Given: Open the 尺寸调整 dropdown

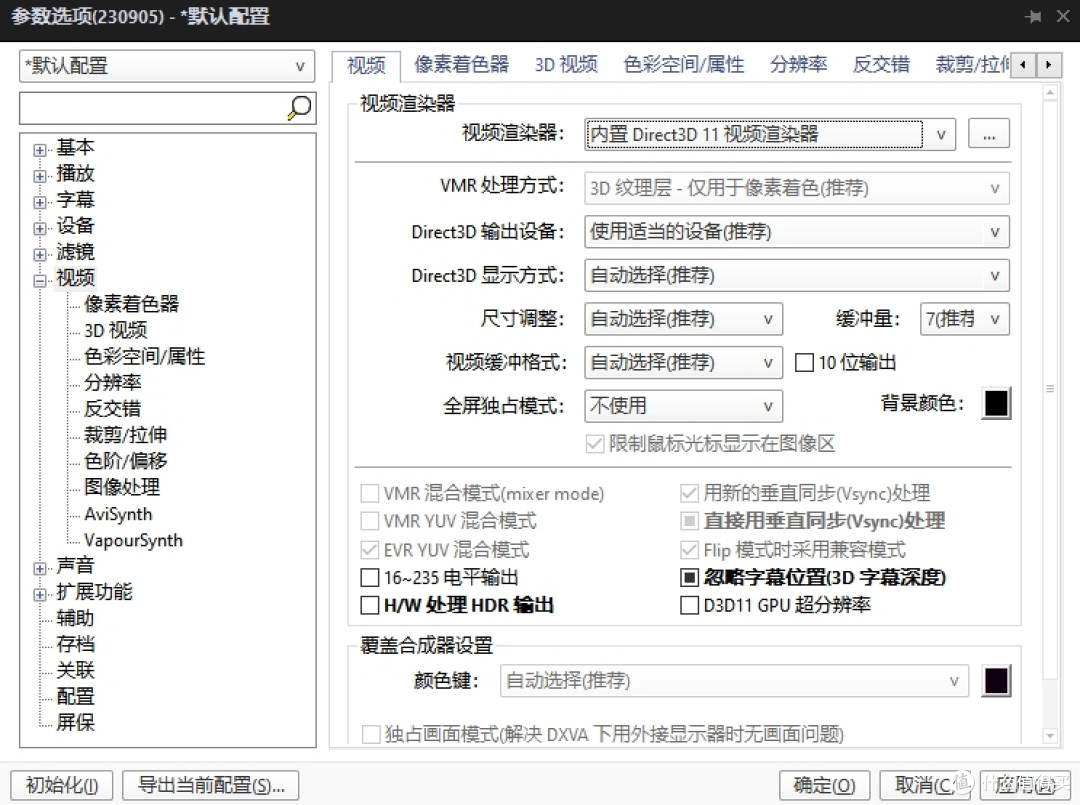Looking at the screenshot, I should click(x=683, y=319).
